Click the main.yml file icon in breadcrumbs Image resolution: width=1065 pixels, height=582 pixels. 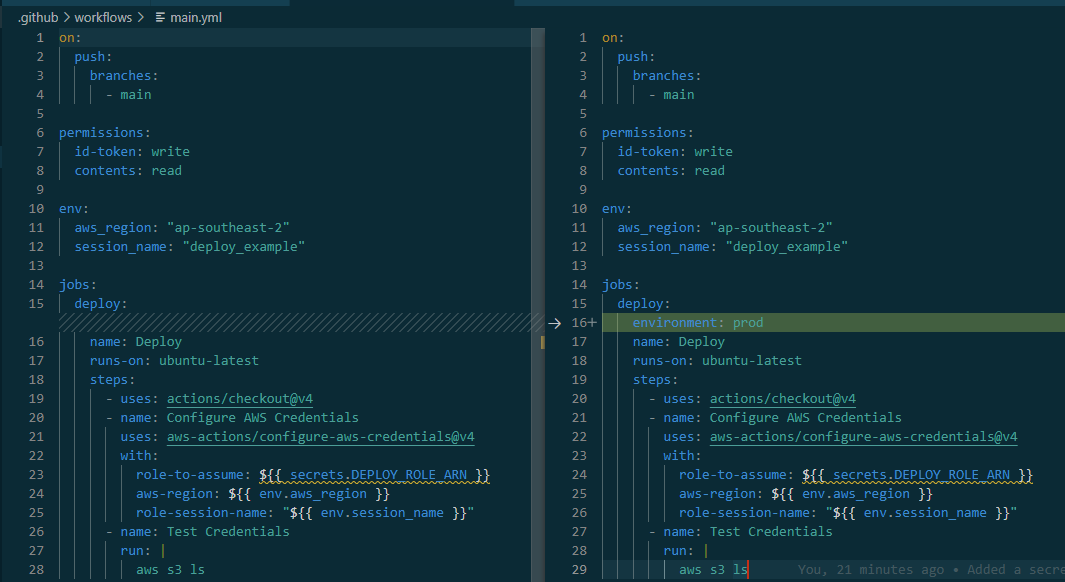[x=160, y=18]
